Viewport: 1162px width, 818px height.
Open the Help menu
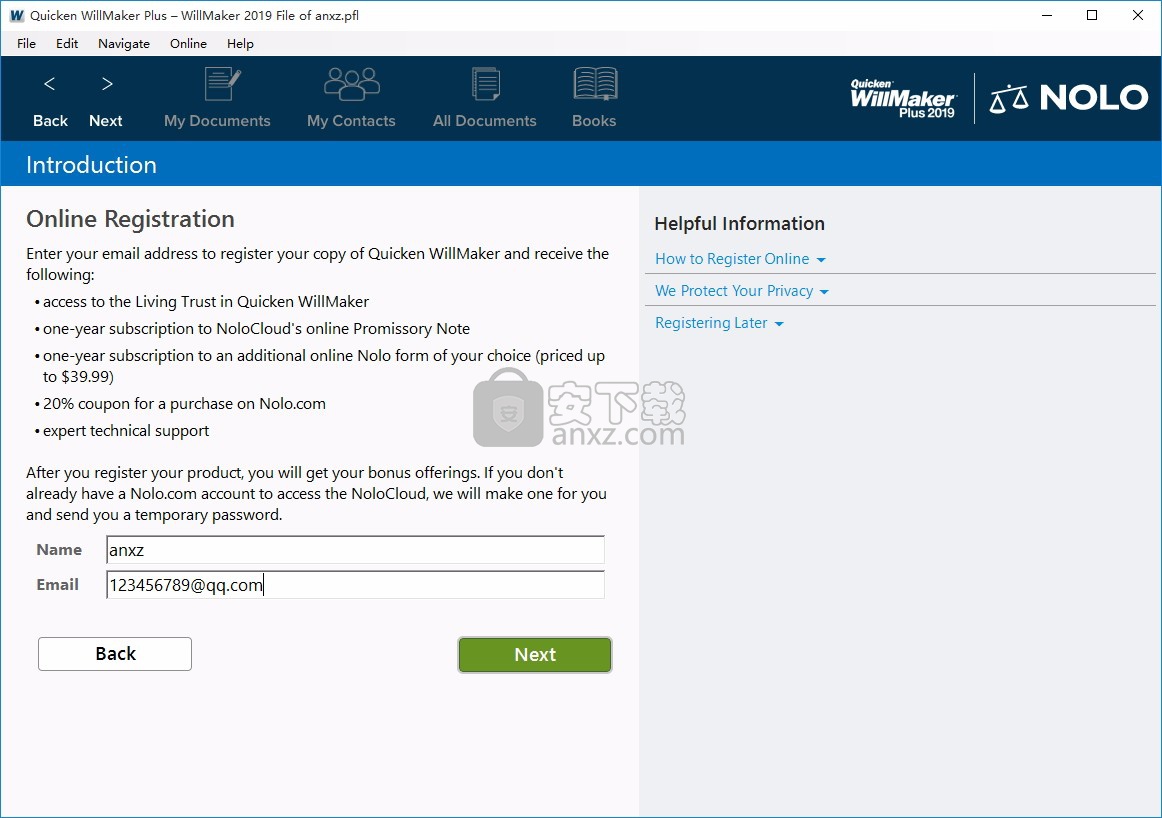pyautogui.click(x=240, y=44)
